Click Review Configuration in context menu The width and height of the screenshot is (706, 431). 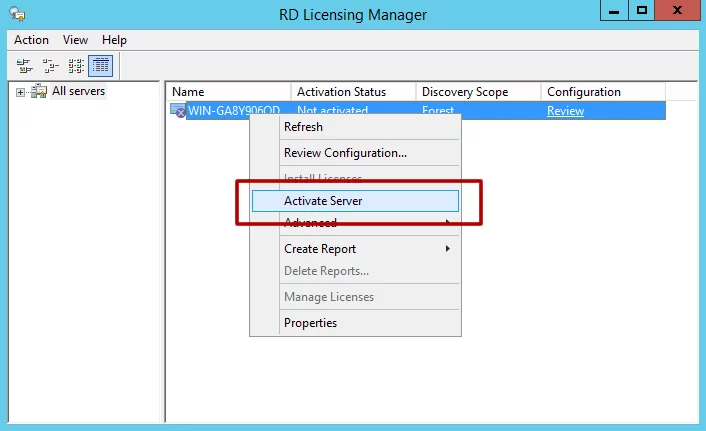[345, 153]
